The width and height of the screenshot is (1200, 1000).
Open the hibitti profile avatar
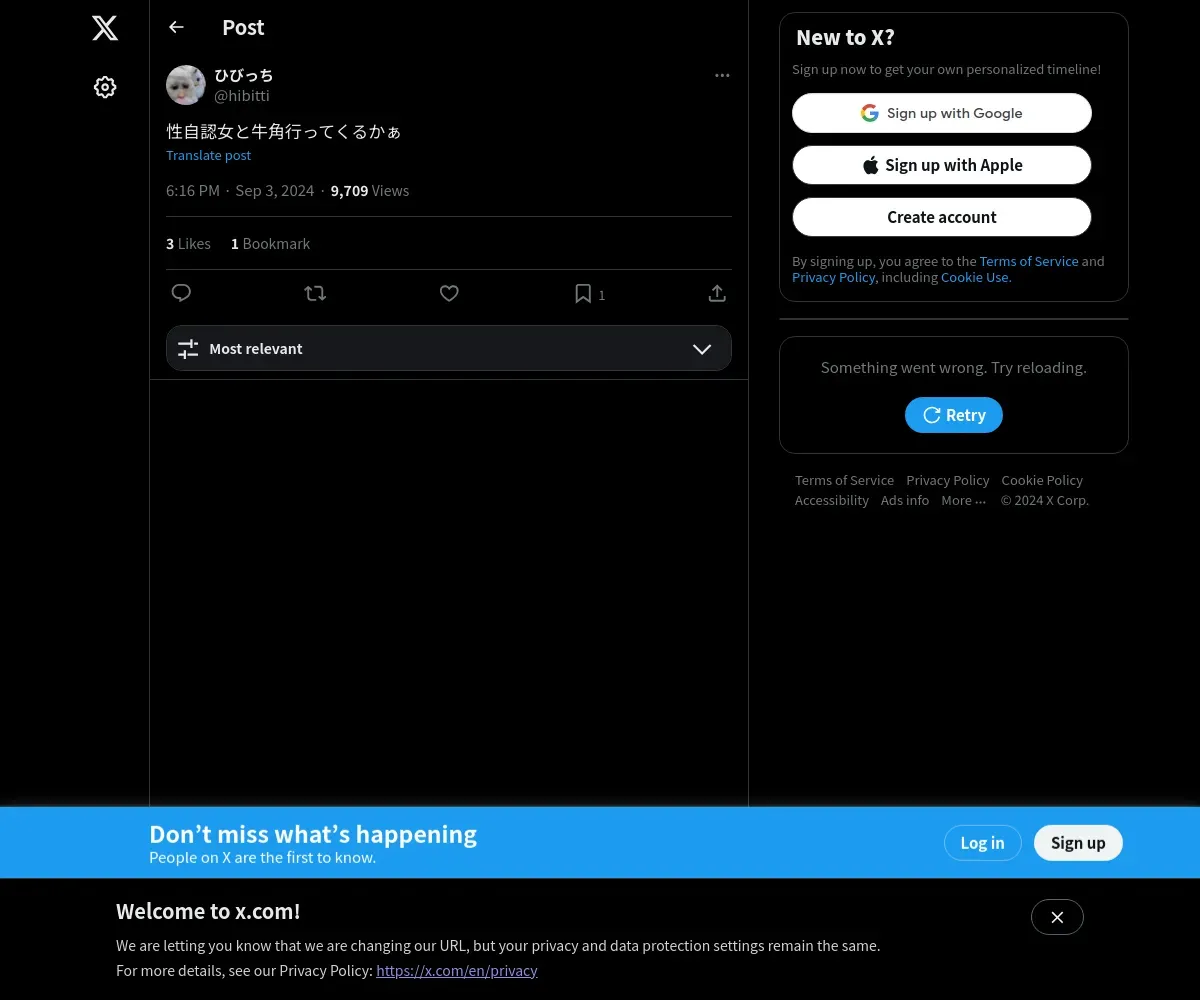pos(186,85)
